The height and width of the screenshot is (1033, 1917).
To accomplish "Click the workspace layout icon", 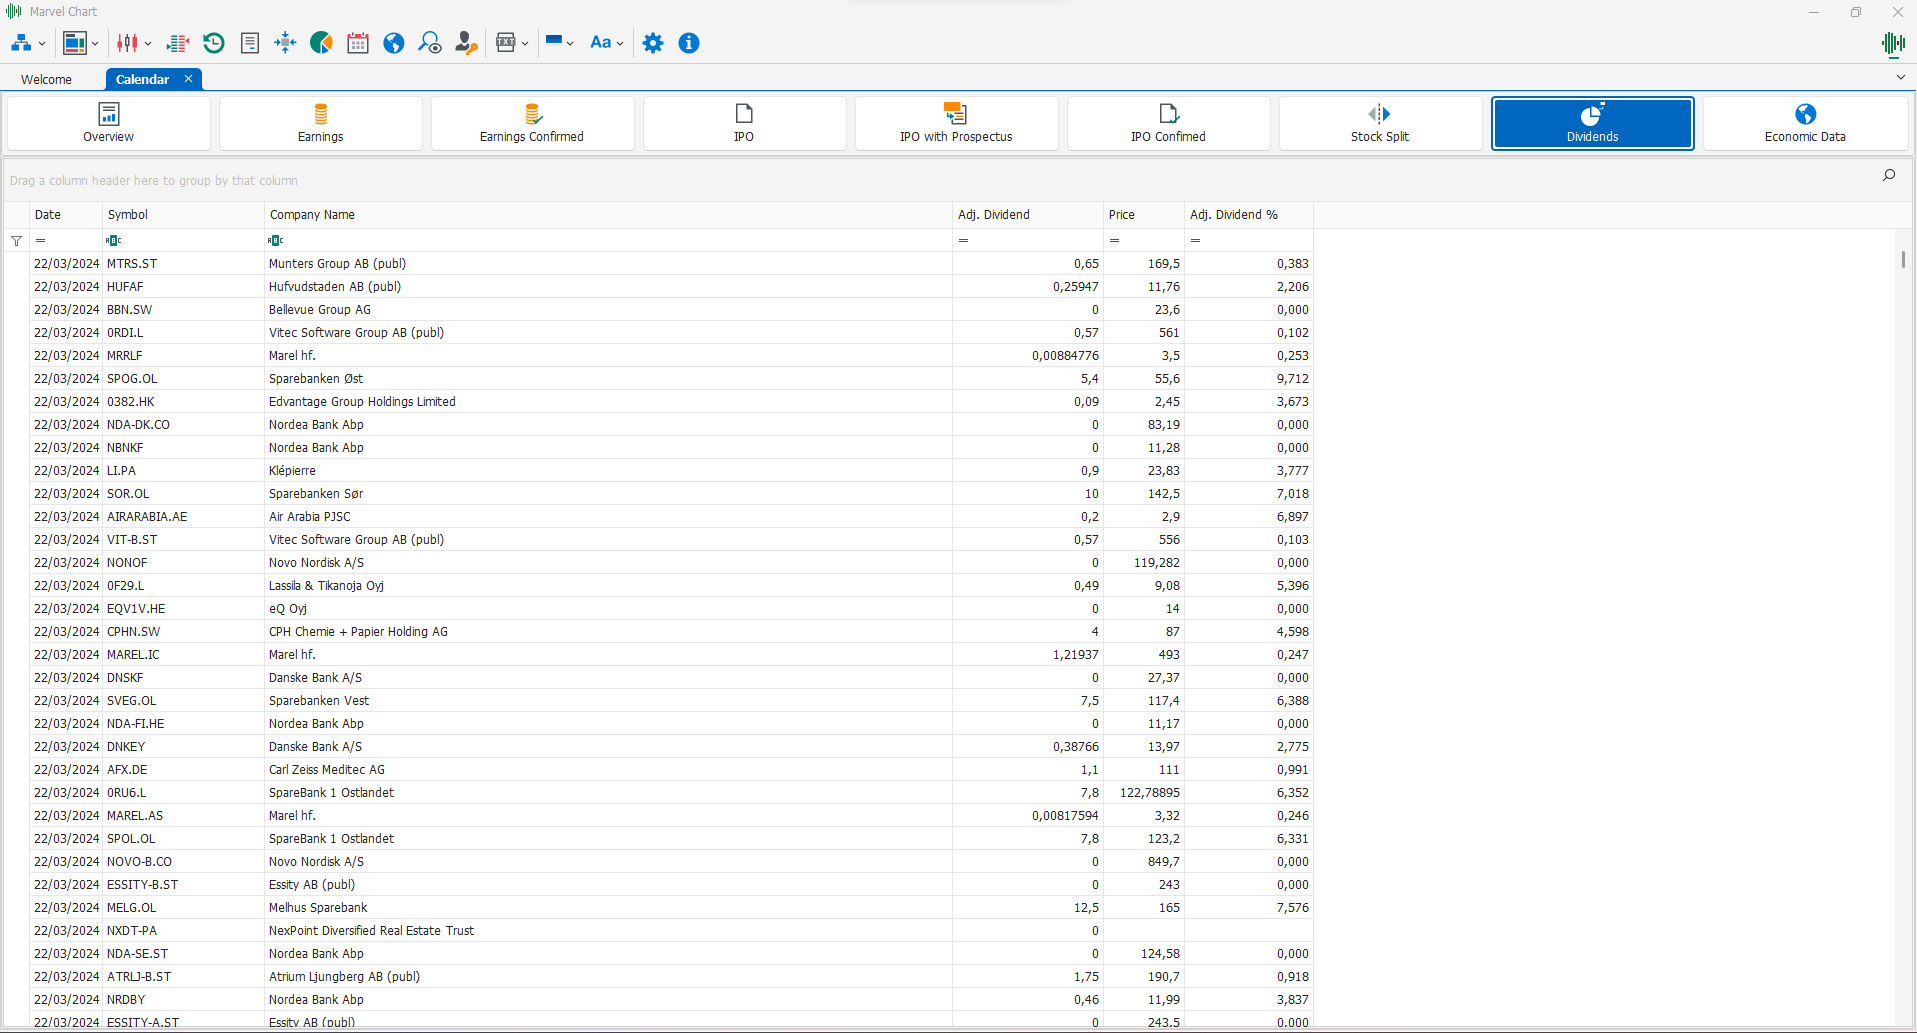I will point(74,43).
